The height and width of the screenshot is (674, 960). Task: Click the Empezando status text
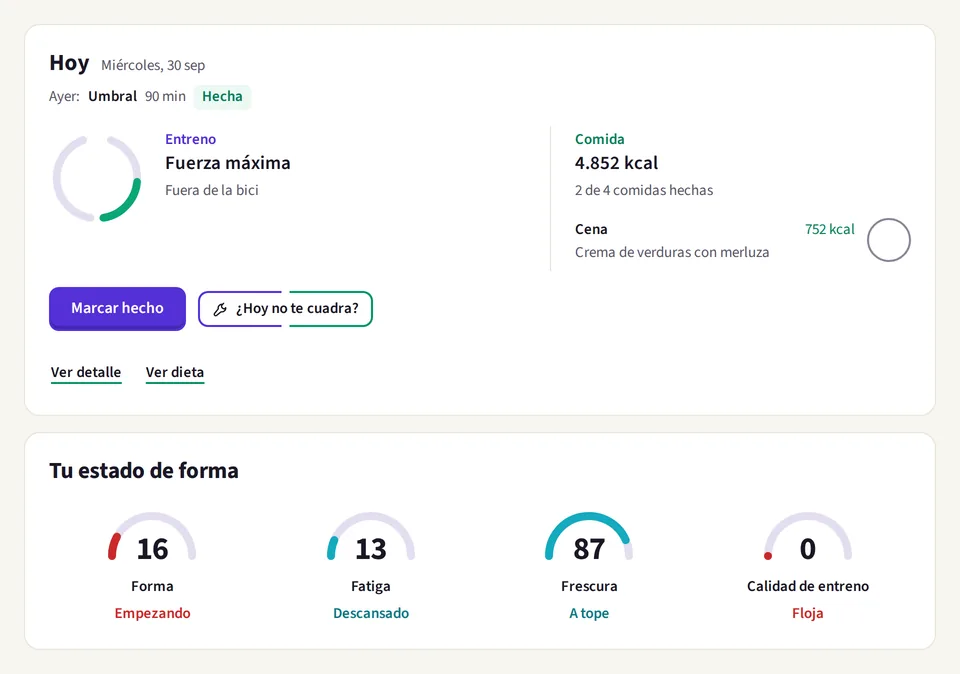(152, 613)
